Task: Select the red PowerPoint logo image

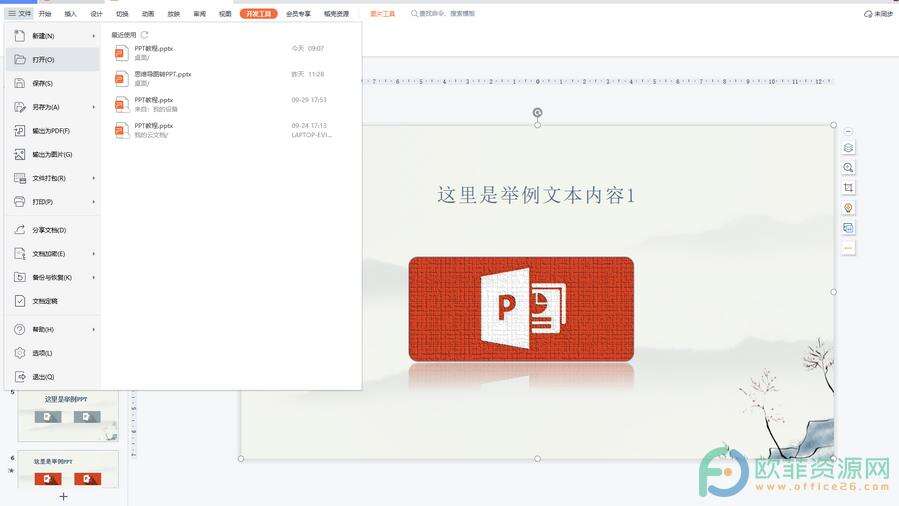Action: tap(521, 309)
